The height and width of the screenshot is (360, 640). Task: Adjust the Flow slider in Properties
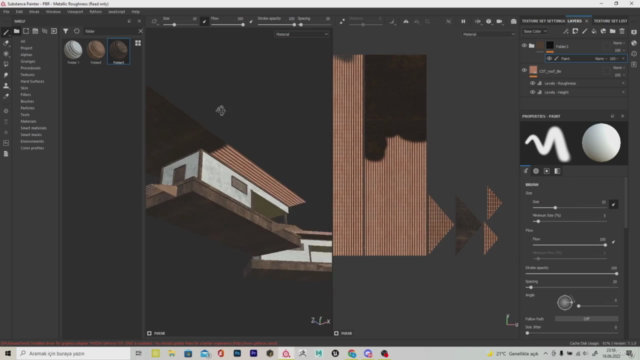tap(569, 245)
